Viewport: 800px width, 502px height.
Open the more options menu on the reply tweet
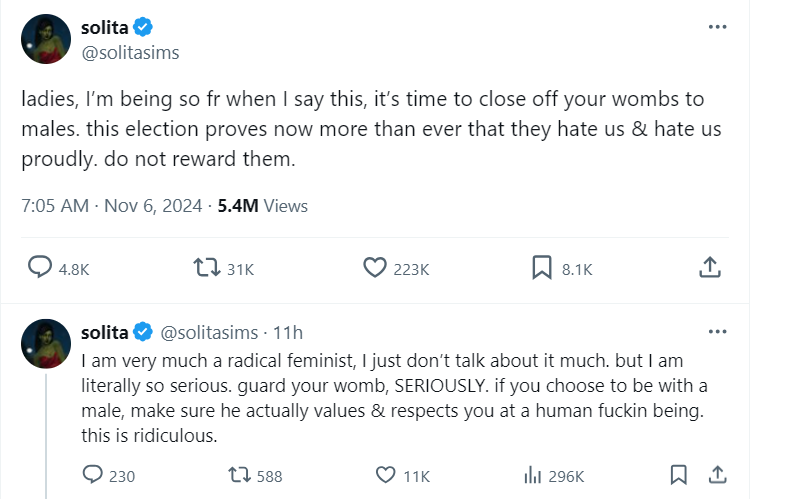[x=717, y=331]
